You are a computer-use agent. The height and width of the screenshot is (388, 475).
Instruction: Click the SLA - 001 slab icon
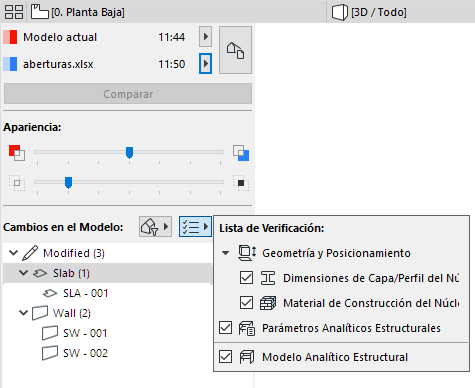click(x=50, y=293)
